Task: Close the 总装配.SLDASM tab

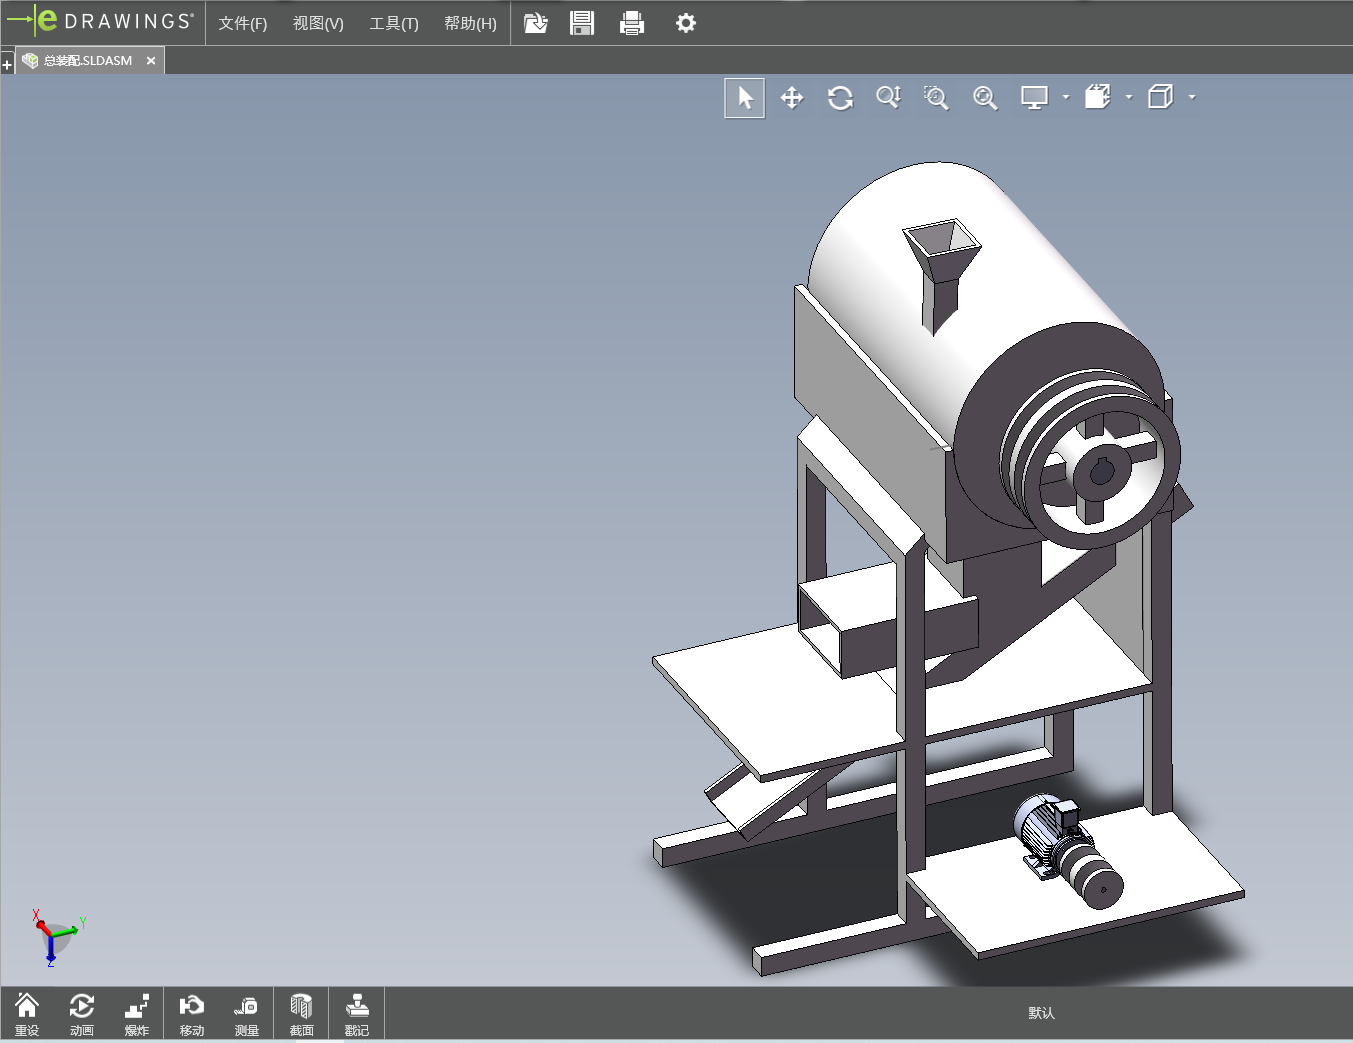Action: click(x=151, y=61)
